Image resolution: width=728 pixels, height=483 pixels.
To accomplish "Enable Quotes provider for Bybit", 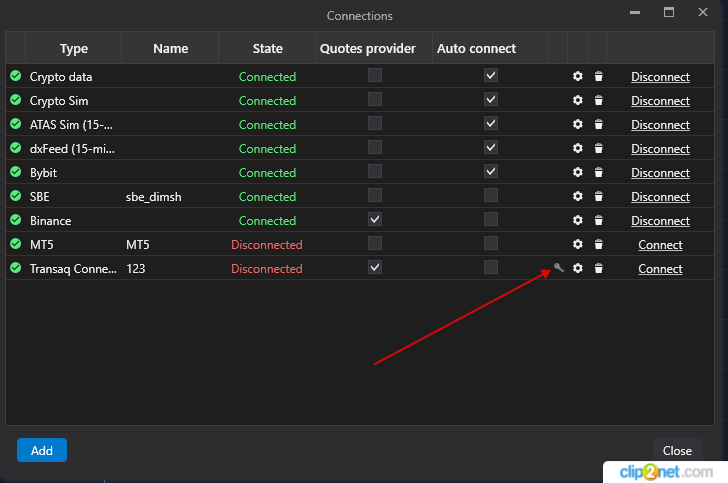I will (375, 171).
